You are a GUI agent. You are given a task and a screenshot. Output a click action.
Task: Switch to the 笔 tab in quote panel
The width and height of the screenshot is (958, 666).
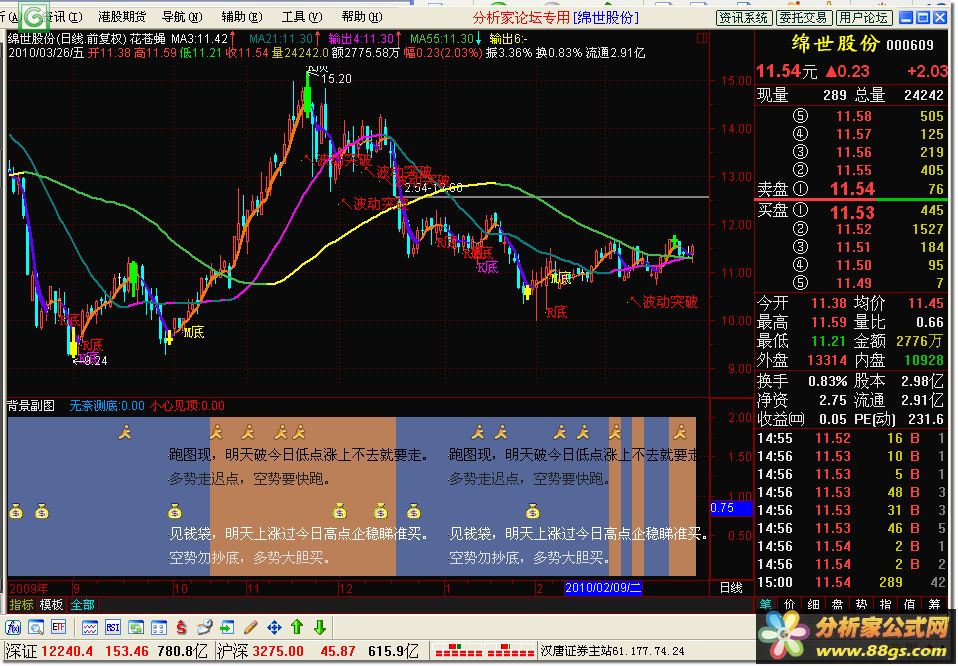[x=766, y=604]
